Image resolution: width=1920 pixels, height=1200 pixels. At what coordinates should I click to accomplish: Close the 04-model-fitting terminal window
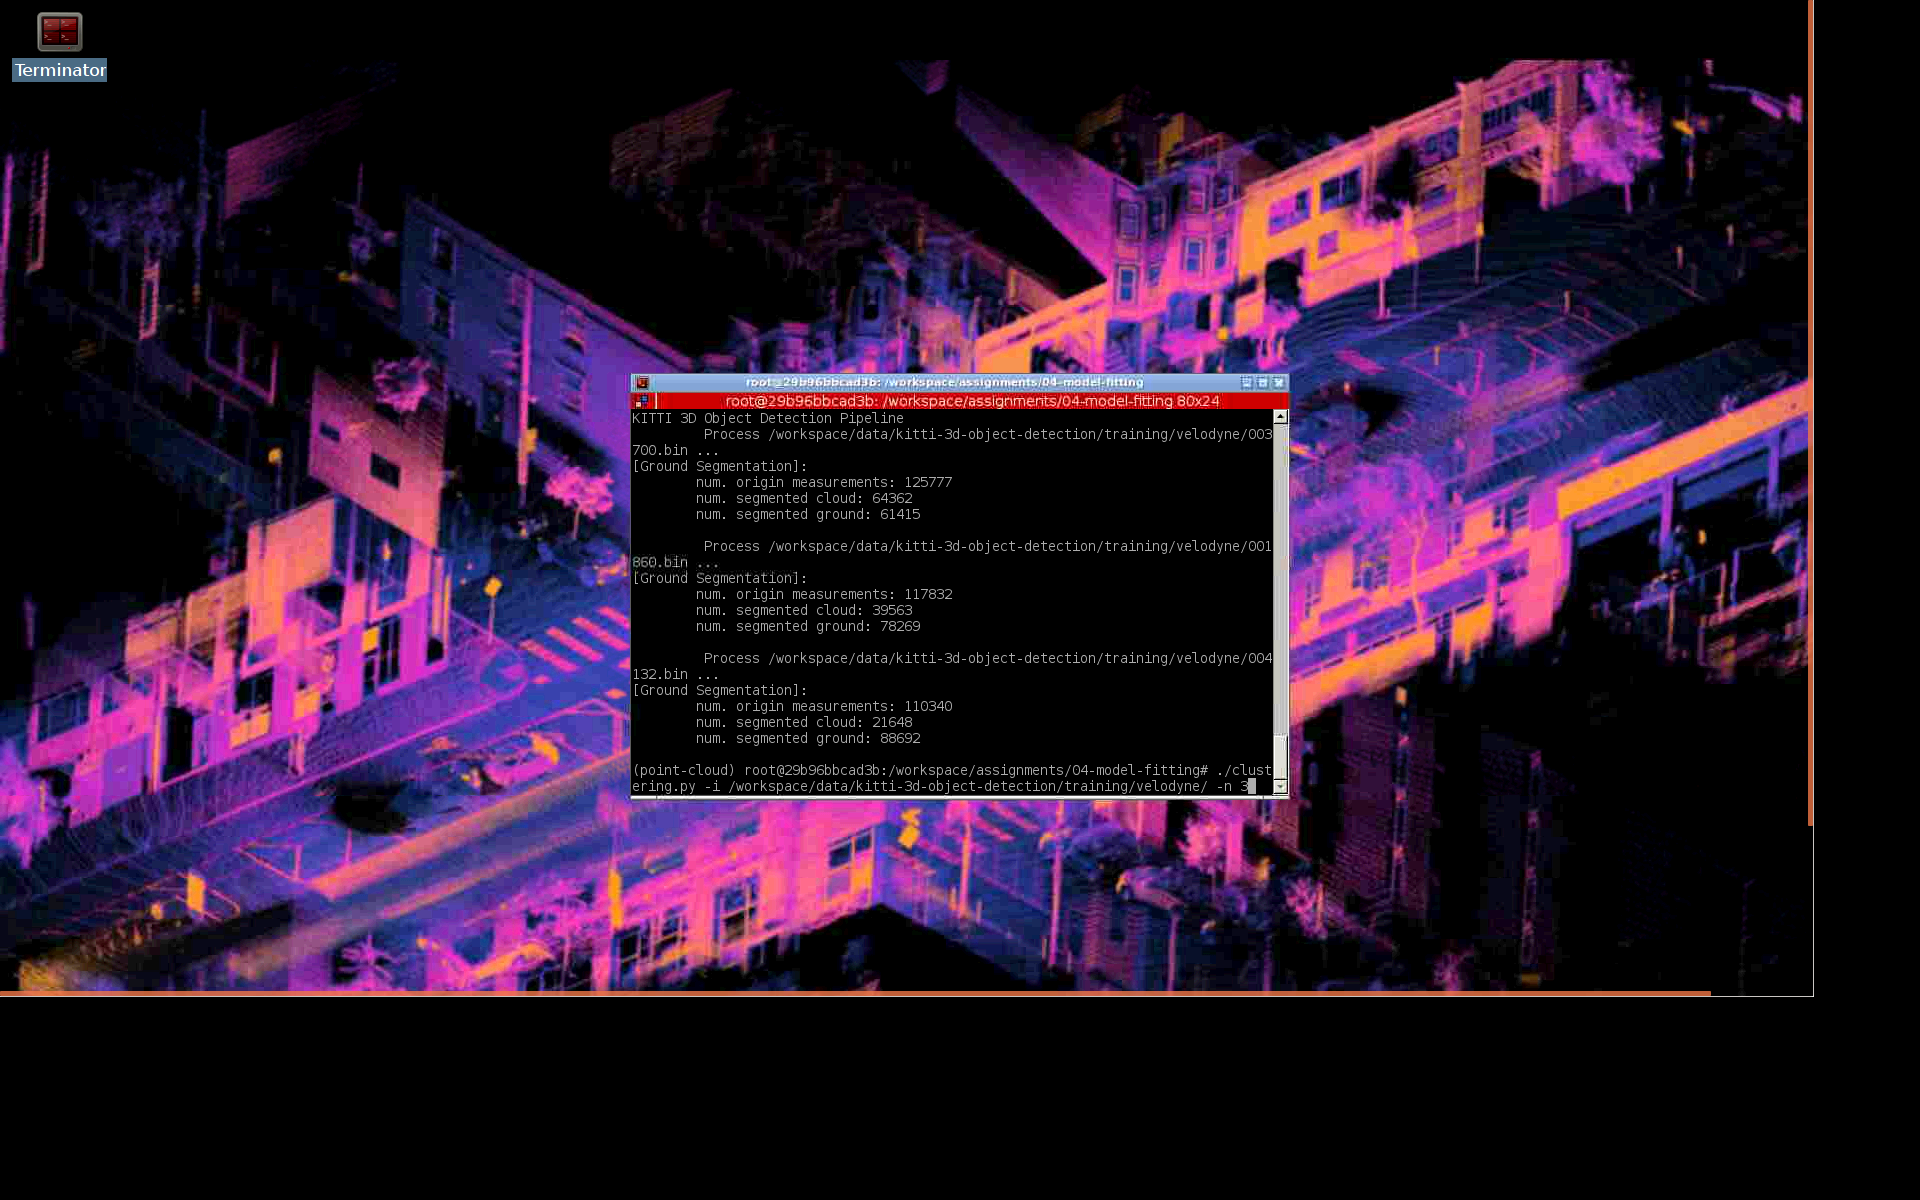(1278, 383)
